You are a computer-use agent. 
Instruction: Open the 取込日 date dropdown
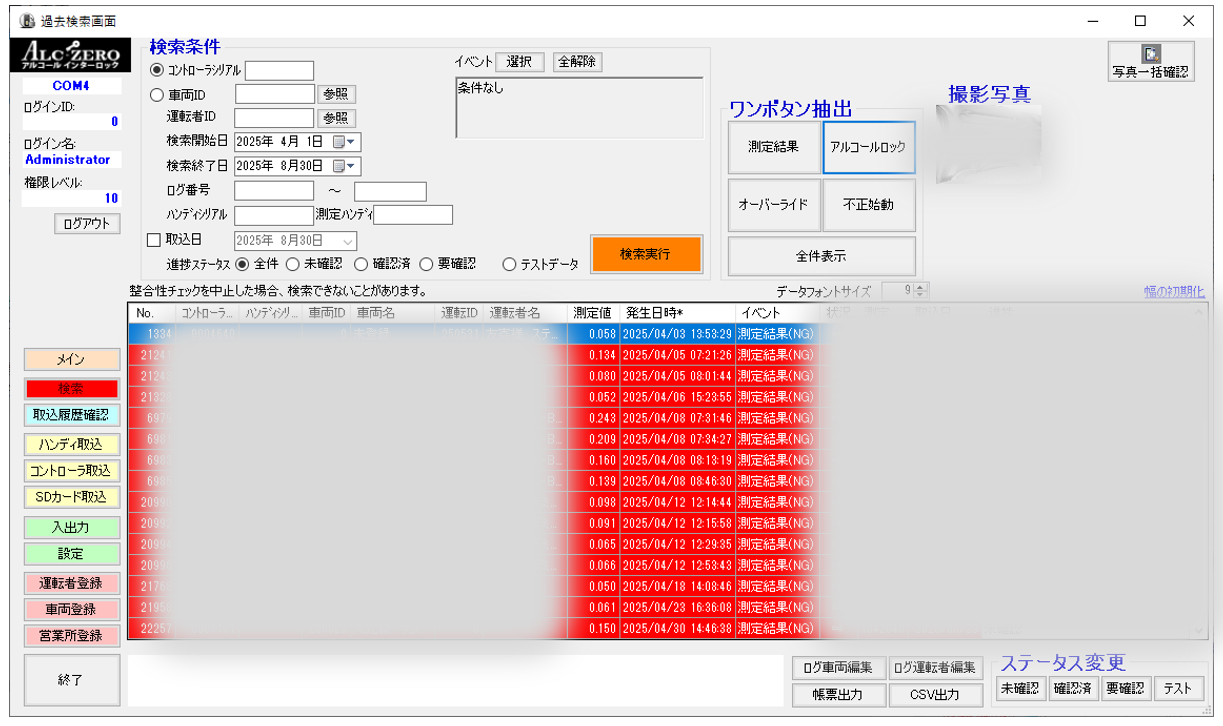347,240
